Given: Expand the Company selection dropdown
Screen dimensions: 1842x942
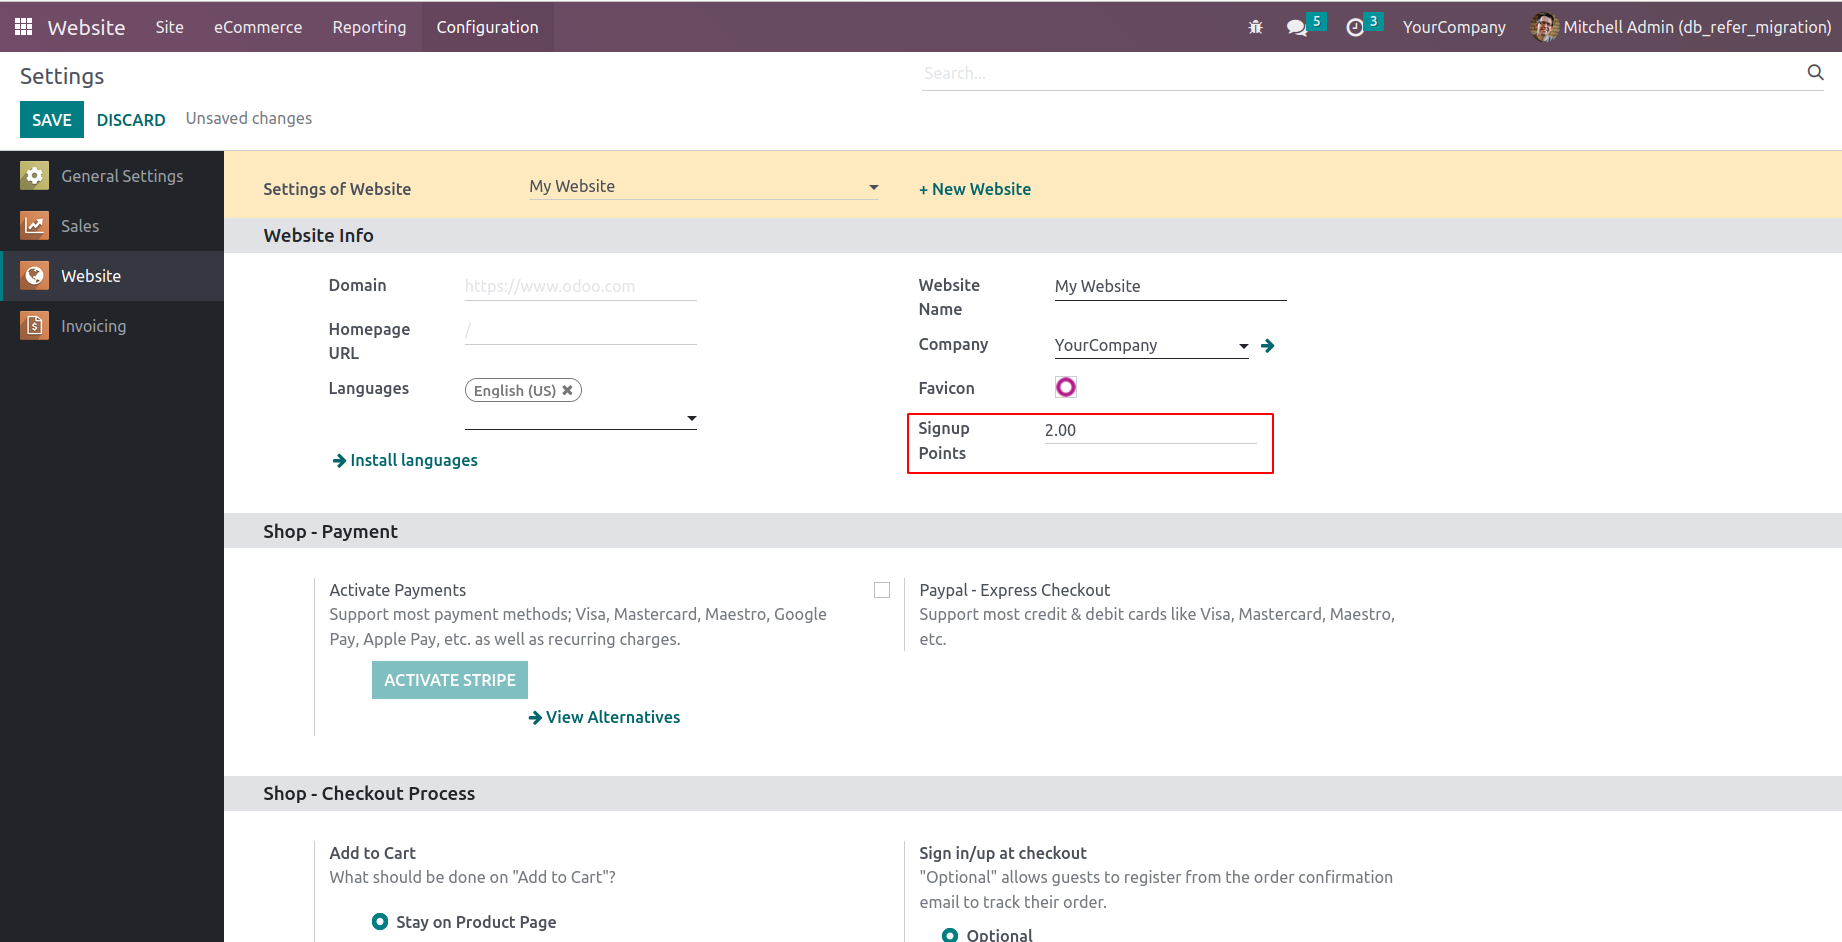Looking at the screenshot, I should (x=1243, y=346).
